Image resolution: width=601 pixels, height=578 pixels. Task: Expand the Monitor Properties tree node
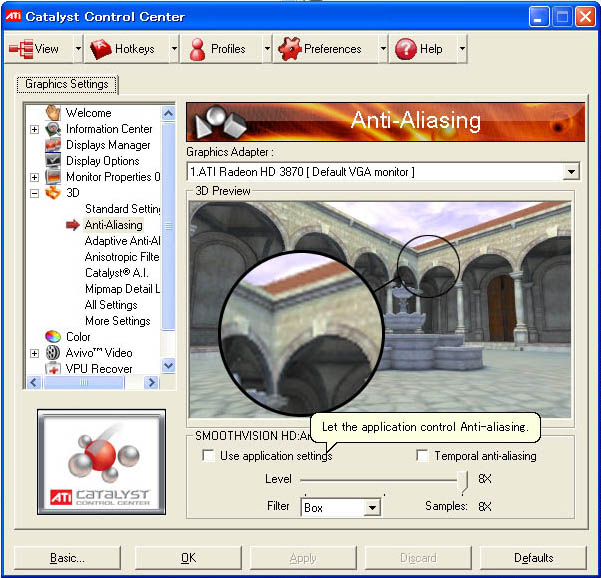pyautogui.click(x=34, y=177)
